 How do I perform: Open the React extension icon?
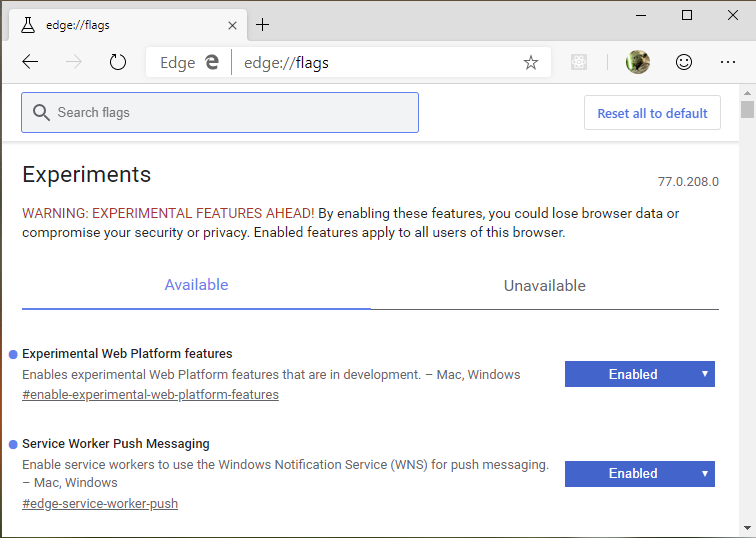pyautogui.click(x=579, y=62)
